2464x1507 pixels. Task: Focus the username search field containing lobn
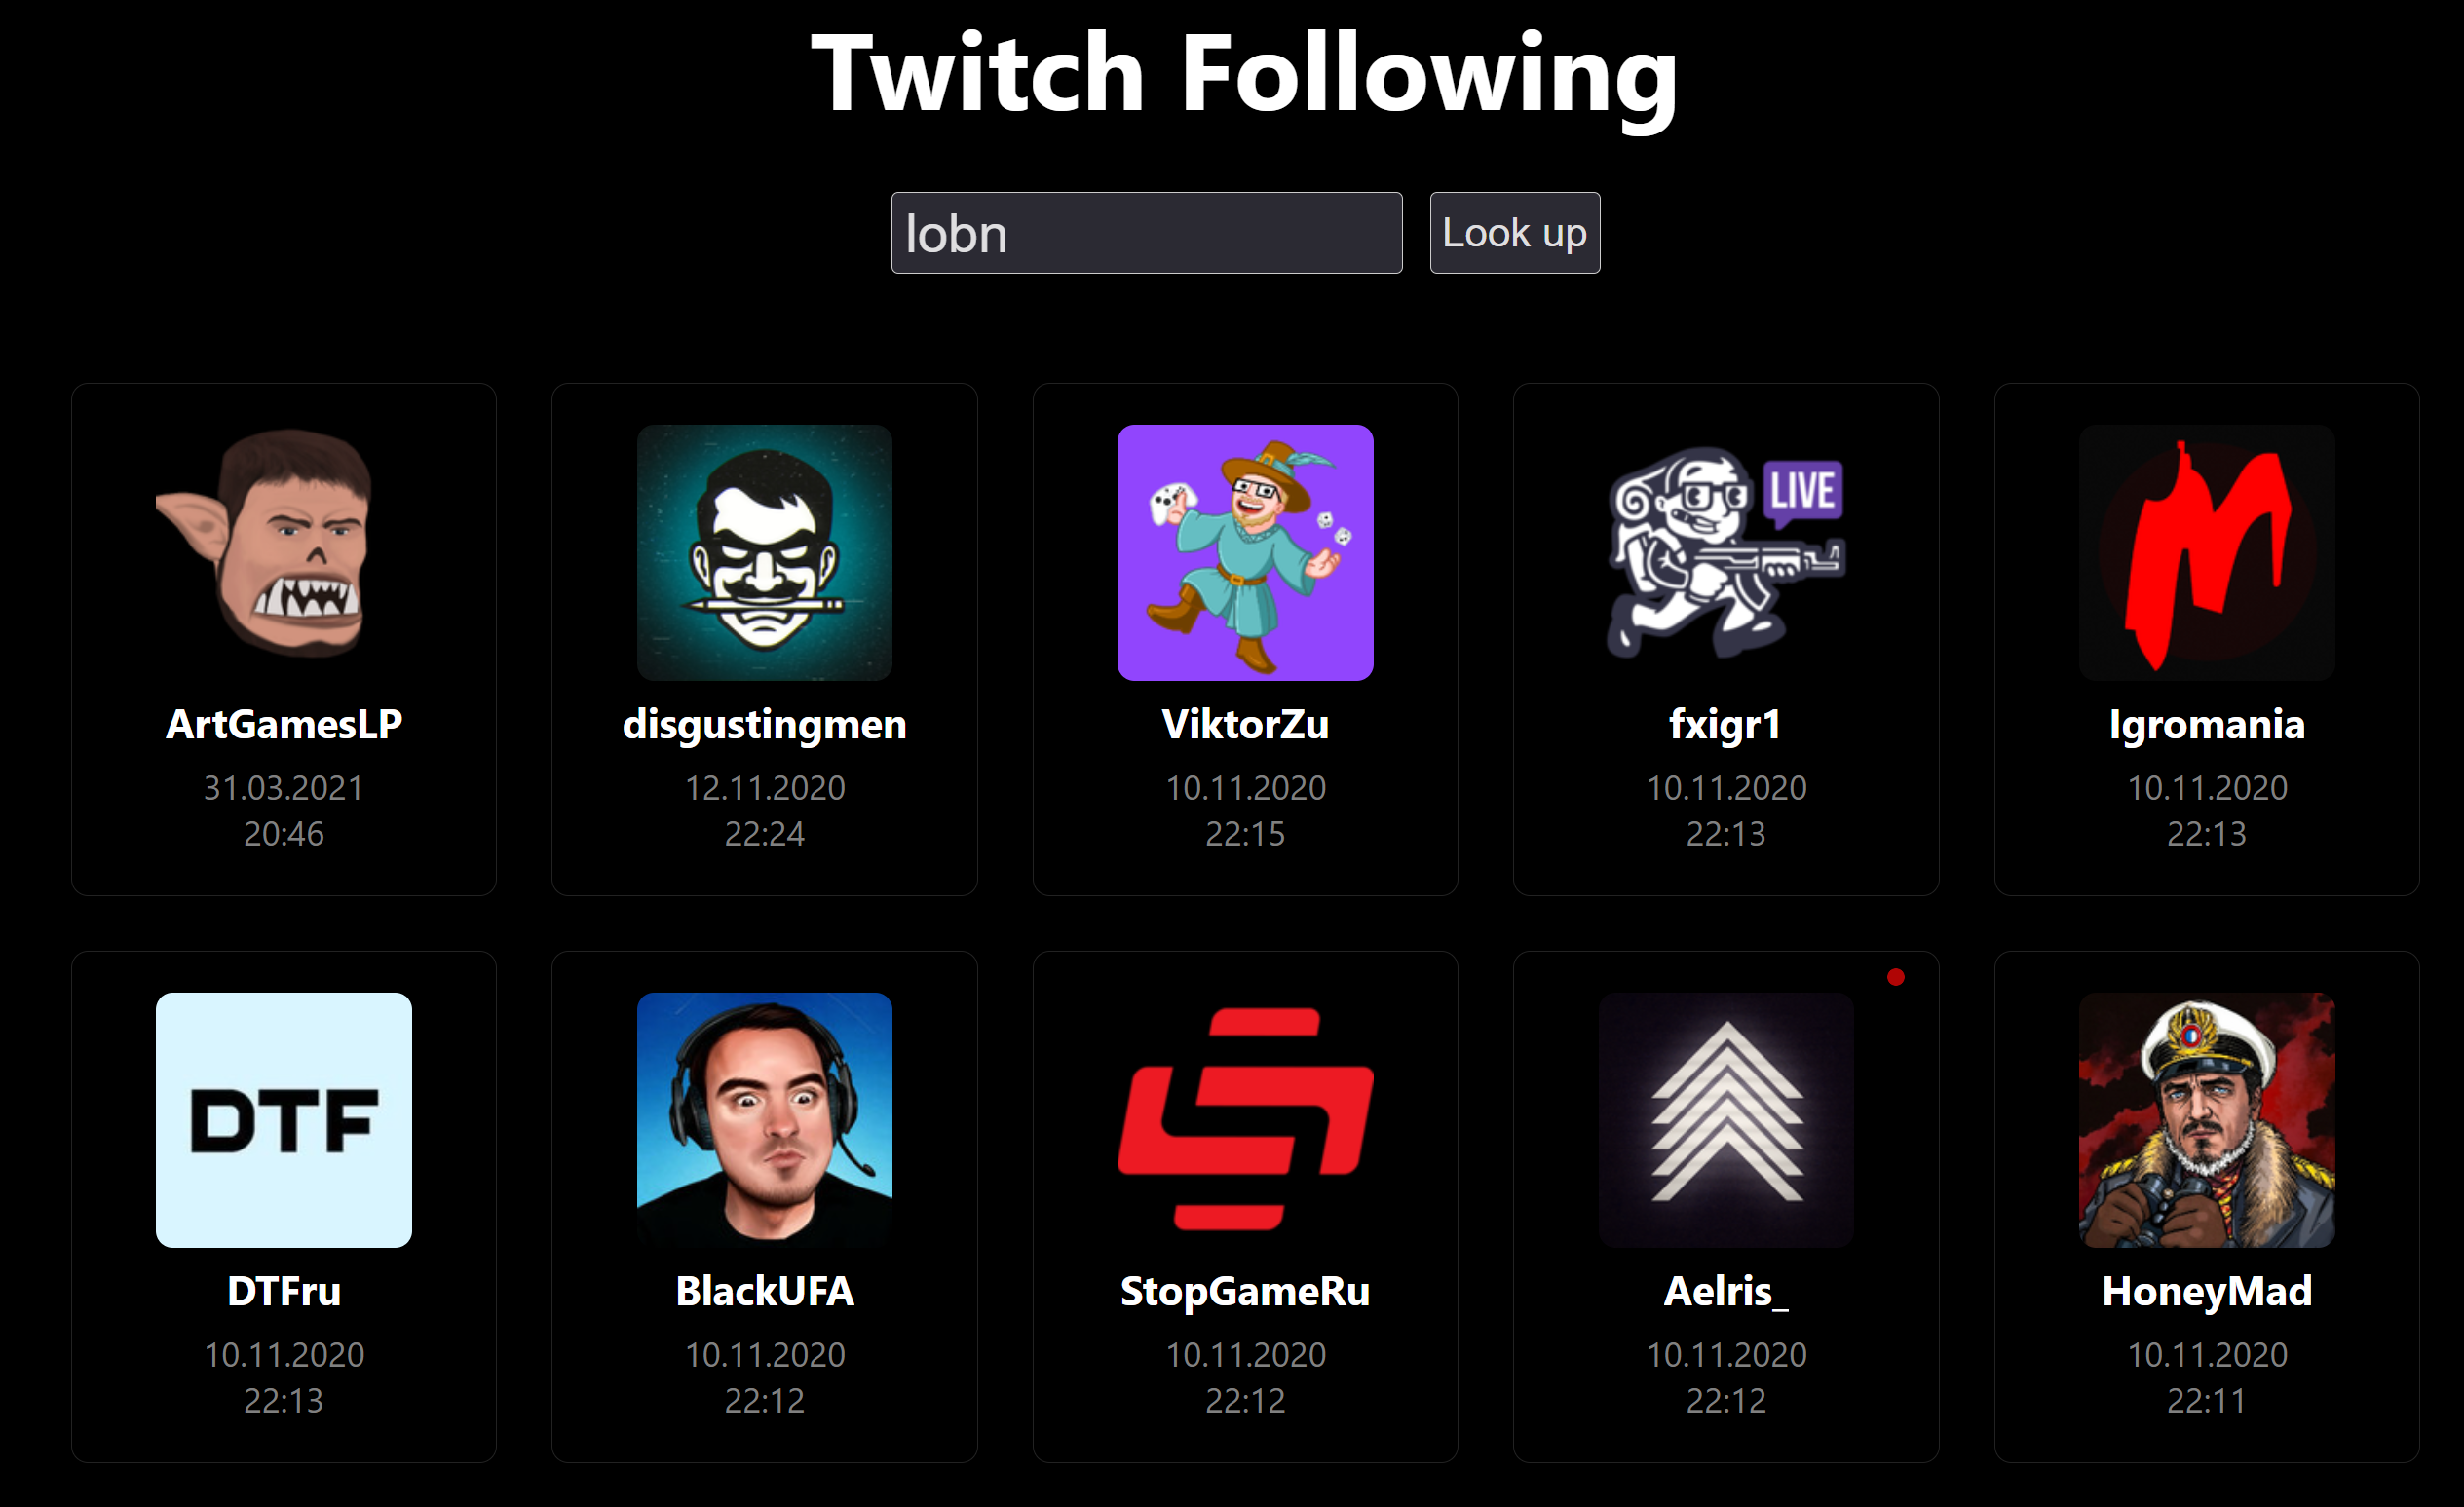(x=1146, y=232)
